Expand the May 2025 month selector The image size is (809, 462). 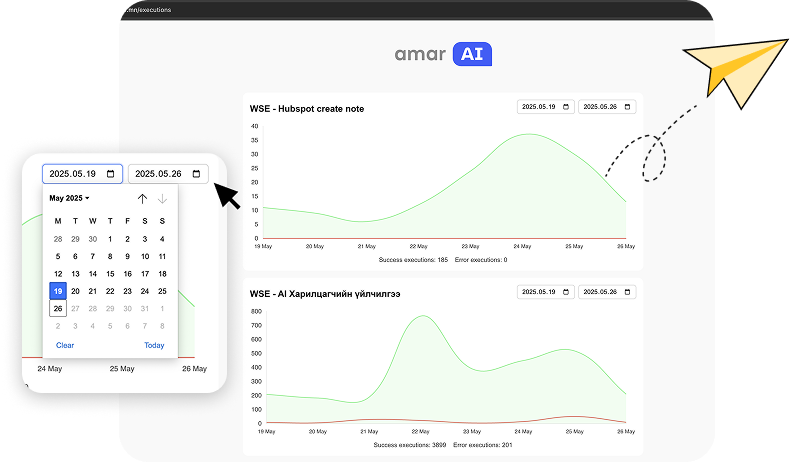point(70,198)
